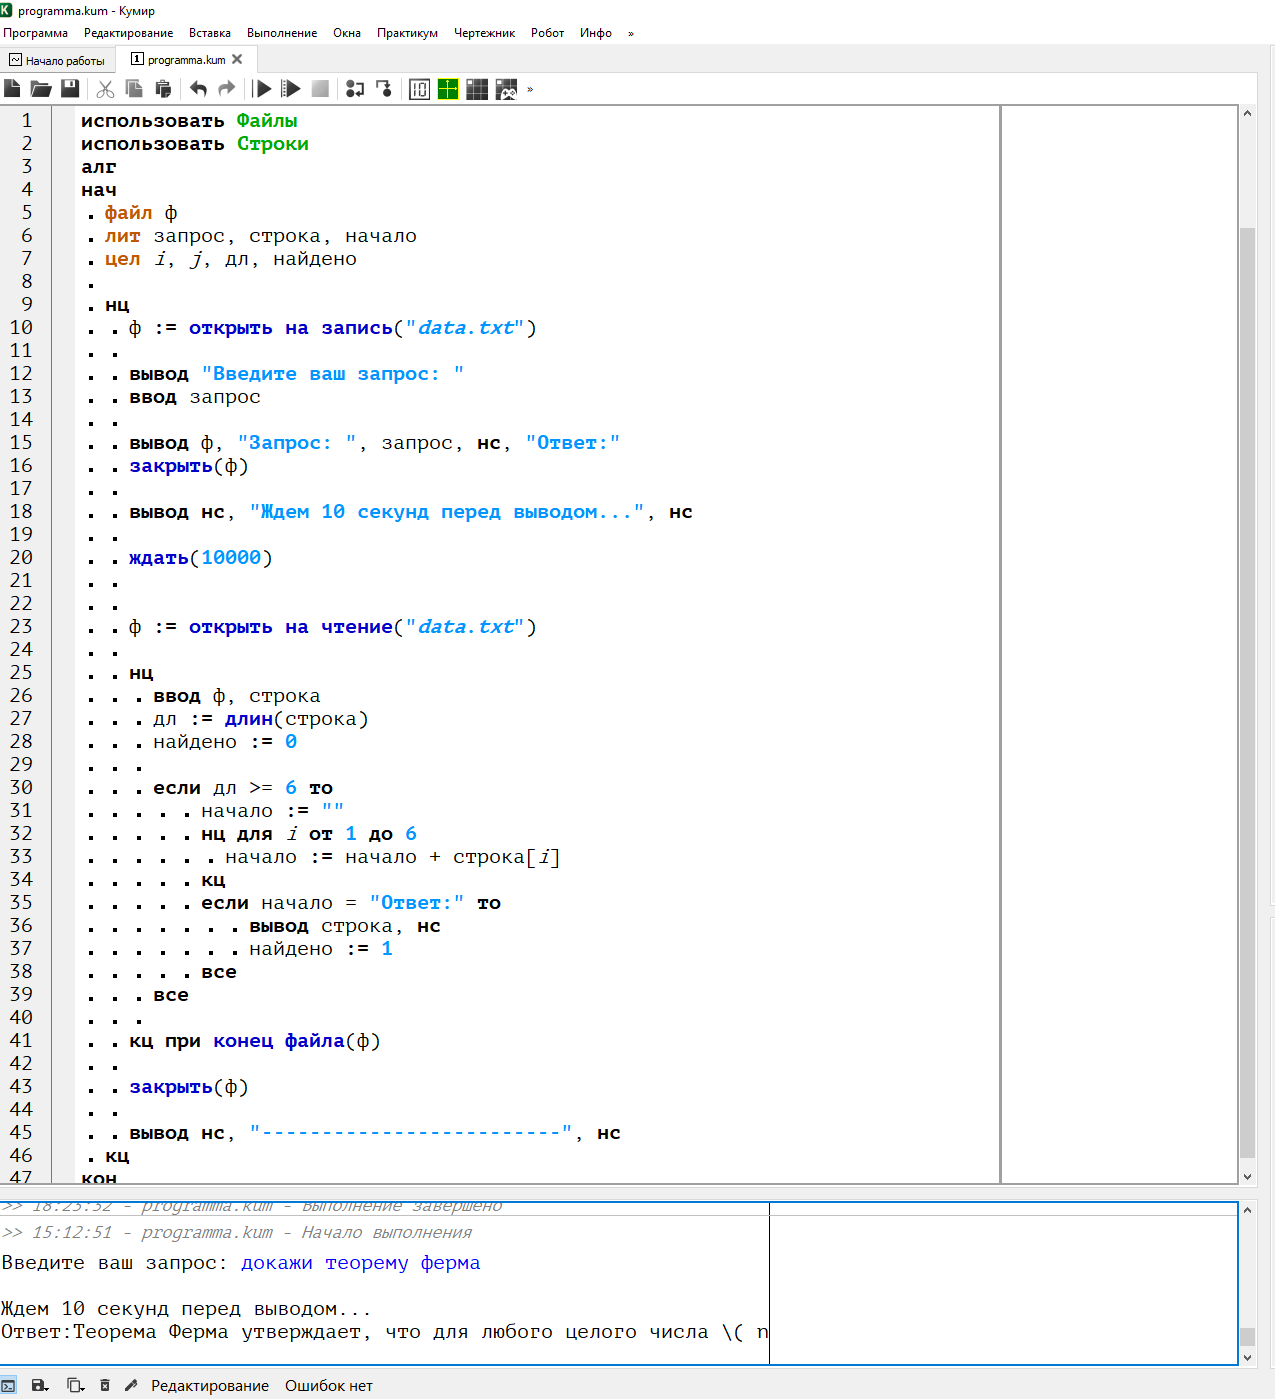This screenshot has width=1275, height=1399.
Task: Open the Выполнение menu
Action: pos(282,33)
